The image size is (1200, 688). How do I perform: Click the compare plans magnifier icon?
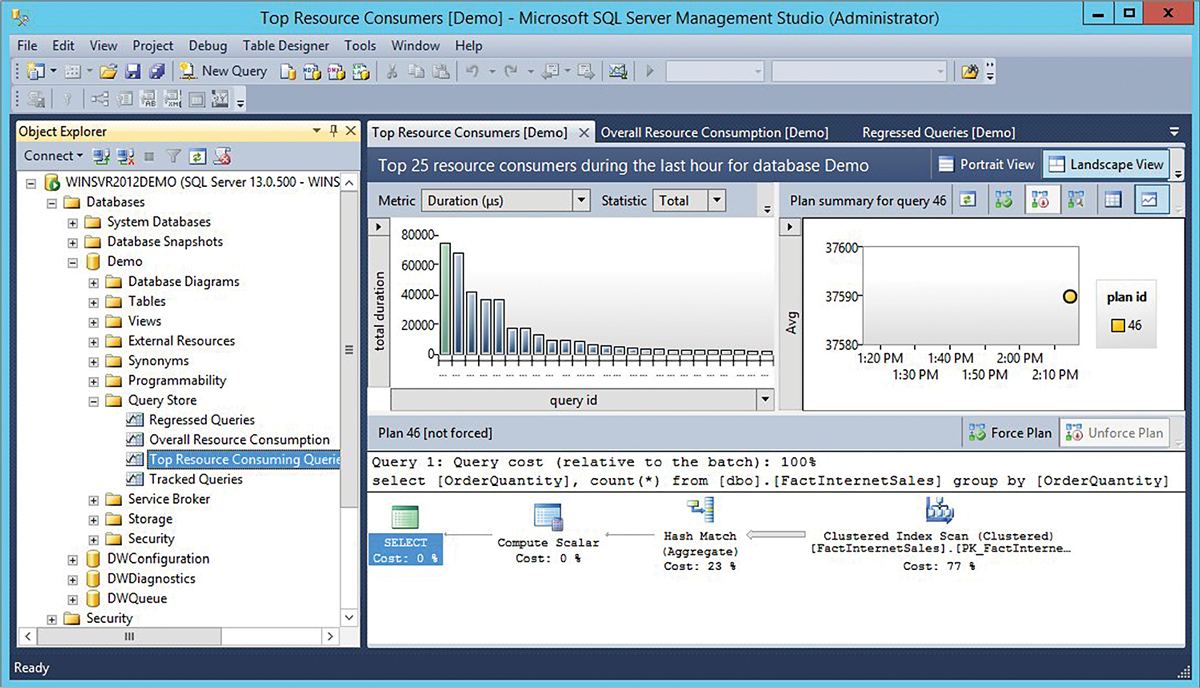click(1076, 200)
